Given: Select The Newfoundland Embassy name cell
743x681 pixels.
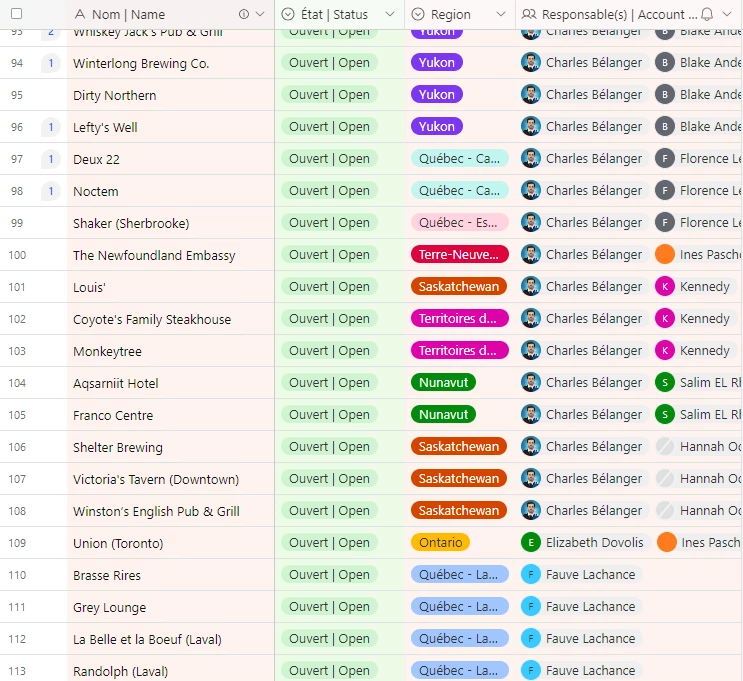Looking at the screenshot, I should 171,255.
